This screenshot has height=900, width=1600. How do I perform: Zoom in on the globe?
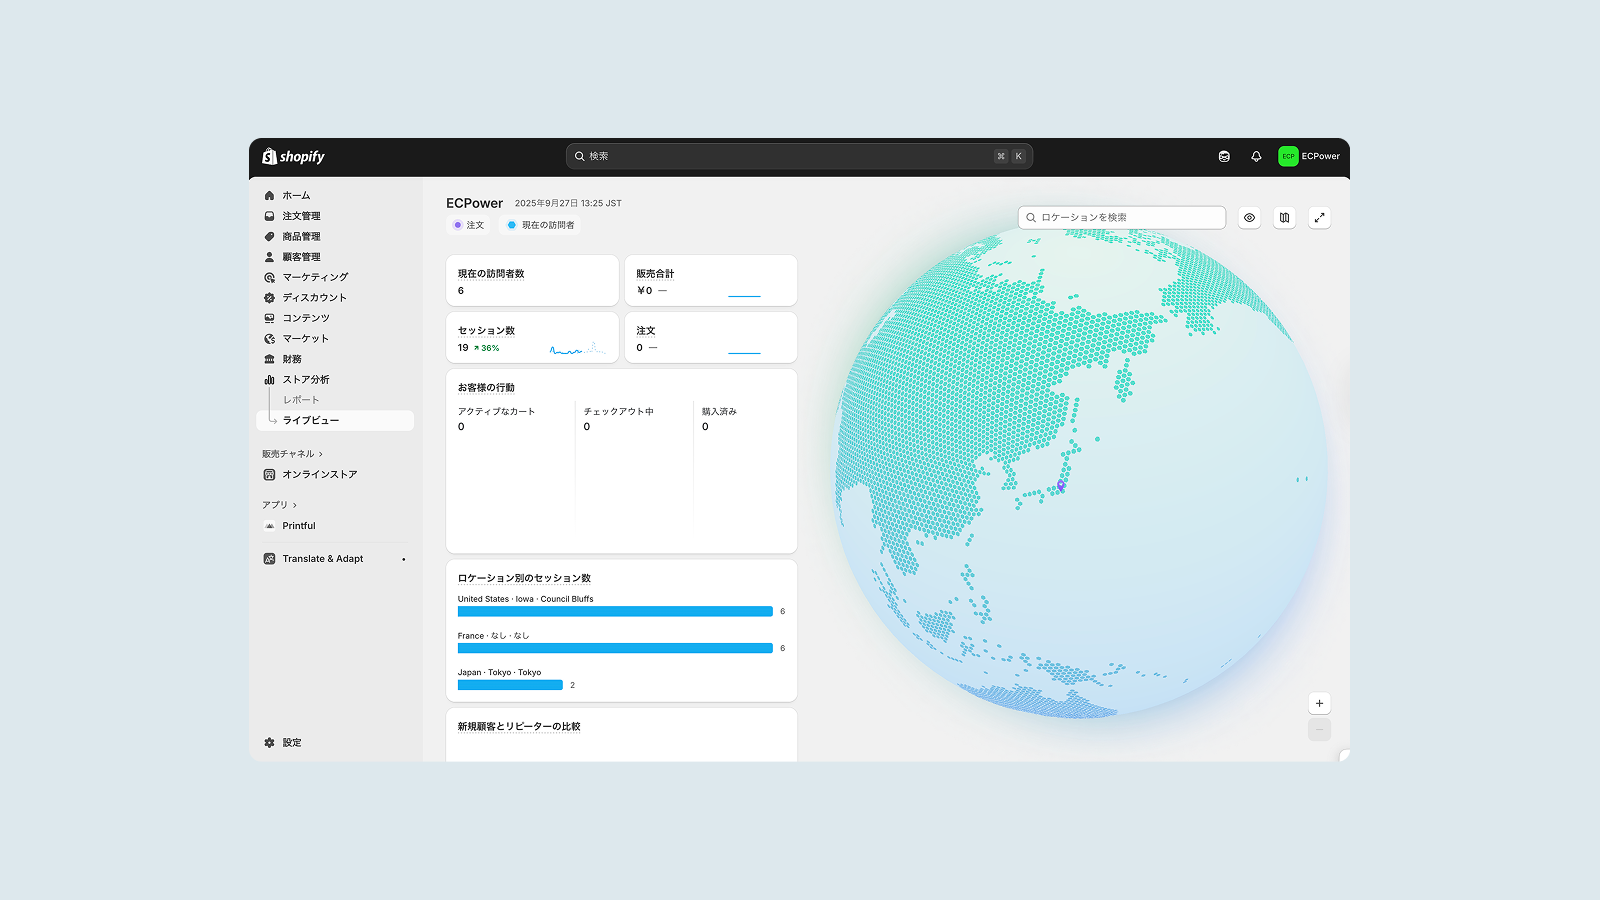click(x=1319, y=703)
